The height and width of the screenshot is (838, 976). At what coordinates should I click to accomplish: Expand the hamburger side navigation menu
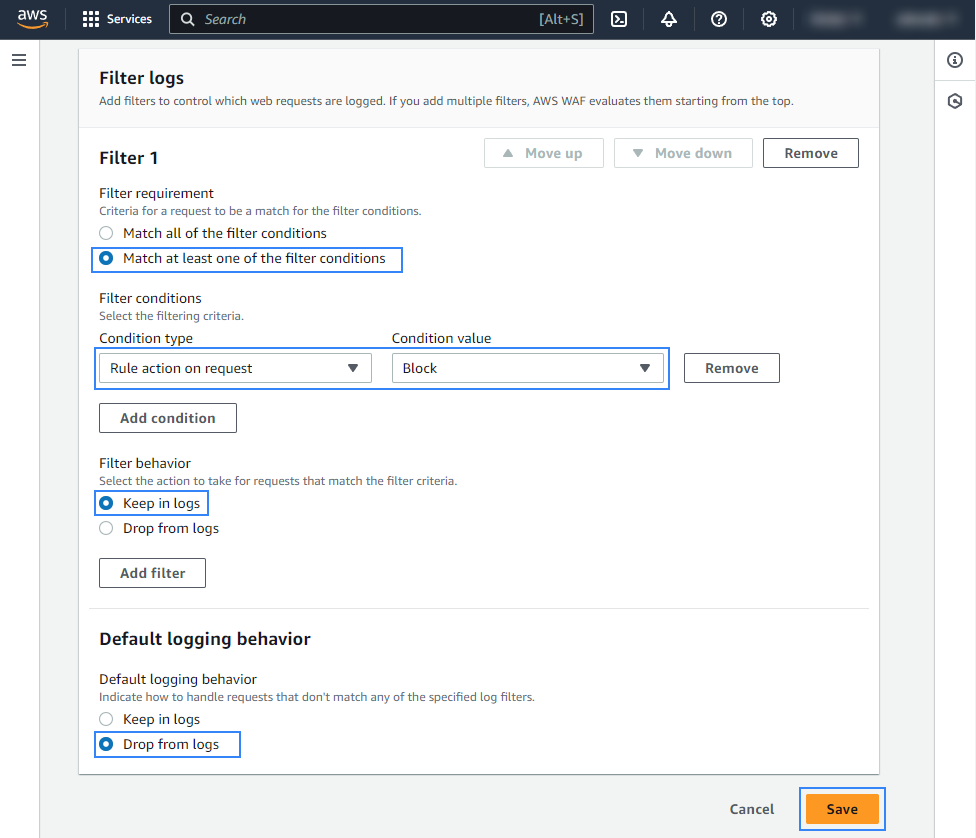[19, 61]
